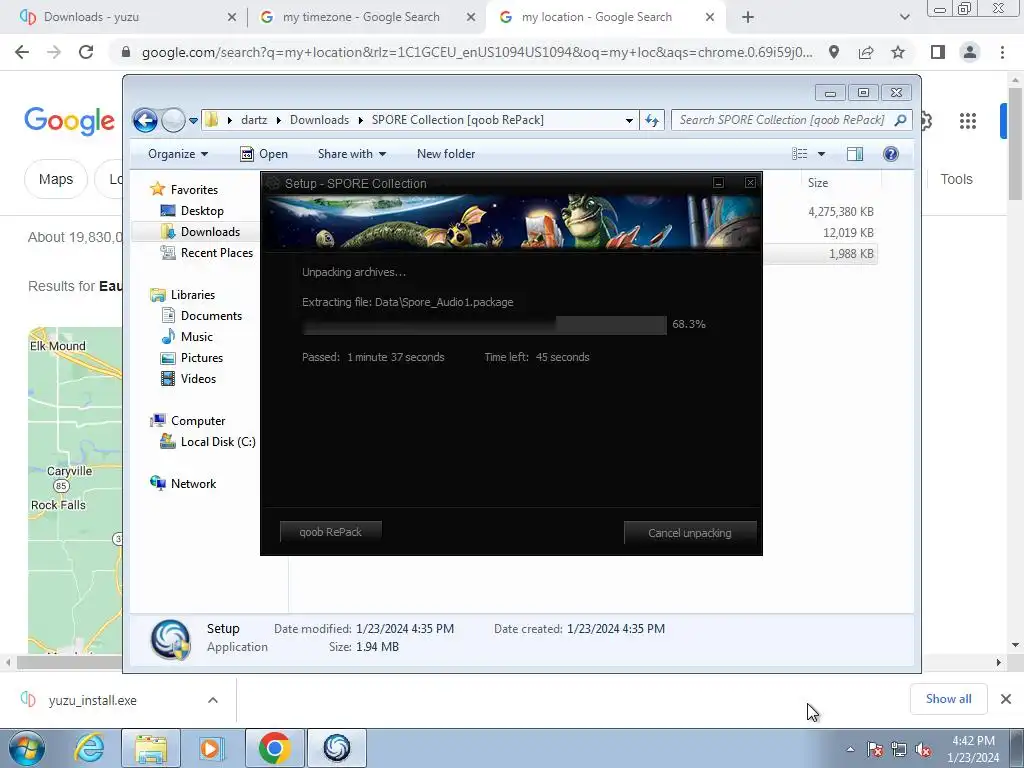Select Network in navigation pane
The height and width of the screenshot is (768, 1024).
(x=183, y=484)
